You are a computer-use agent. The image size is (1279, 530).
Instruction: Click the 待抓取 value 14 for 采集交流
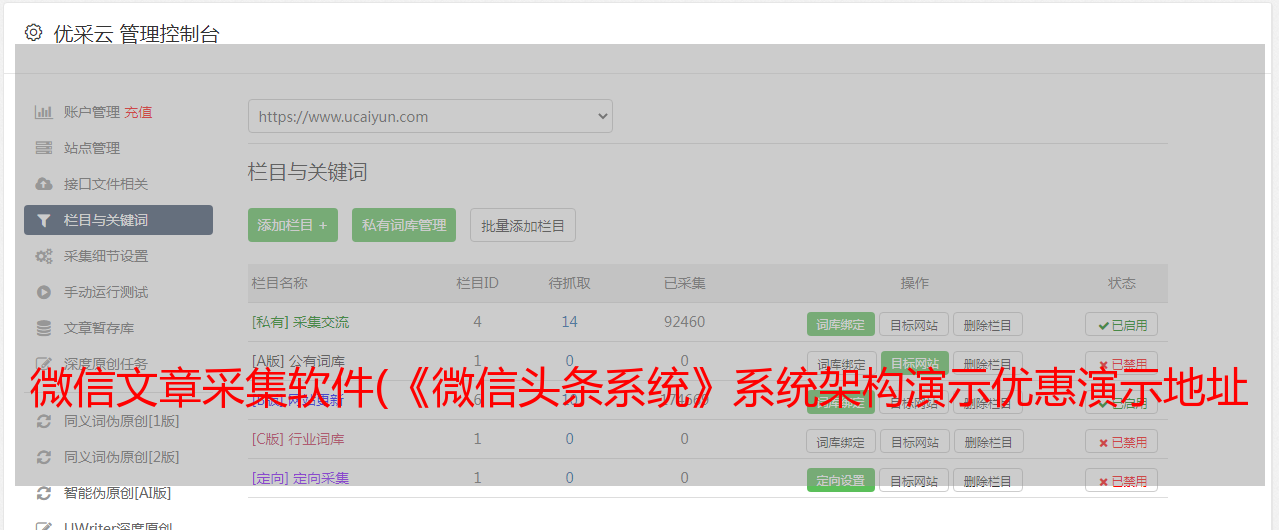[x=569, y=322]
